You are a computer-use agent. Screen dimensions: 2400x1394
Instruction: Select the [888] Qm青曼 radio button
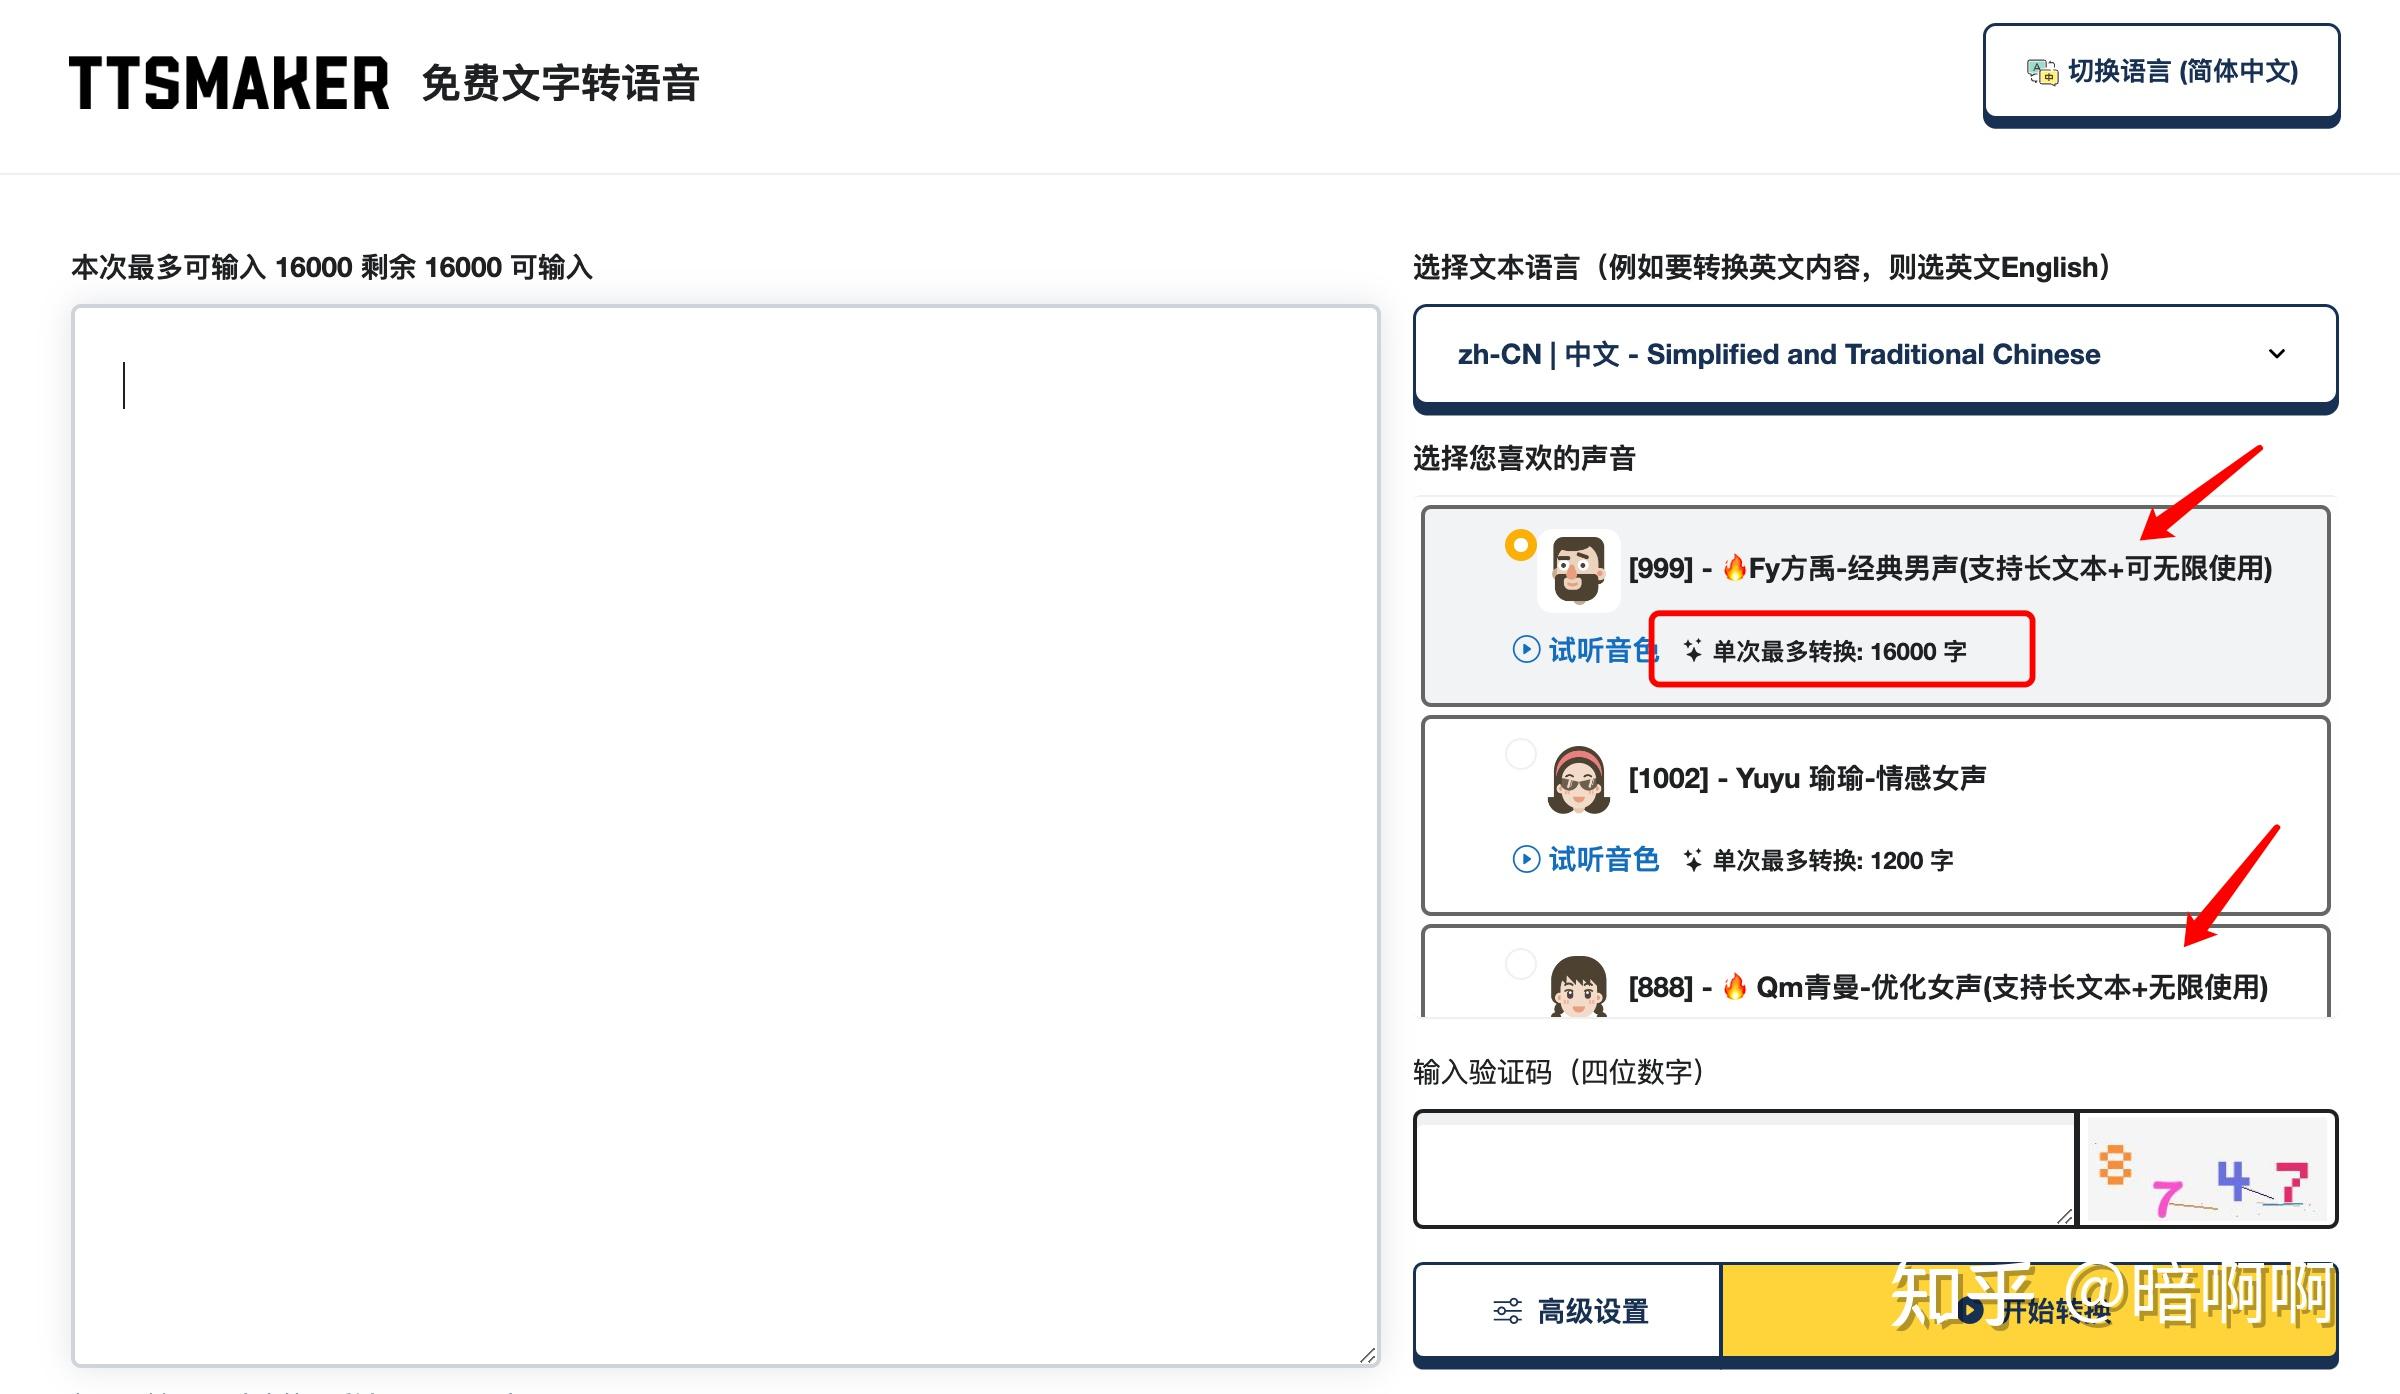click(x=1520, y=963)
